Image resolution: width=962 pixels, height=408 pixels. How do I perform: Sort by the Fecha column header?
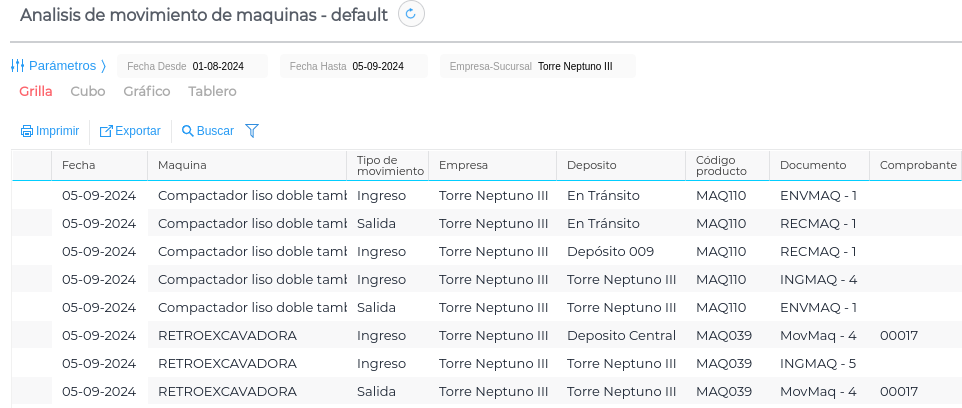coord(79,165)
